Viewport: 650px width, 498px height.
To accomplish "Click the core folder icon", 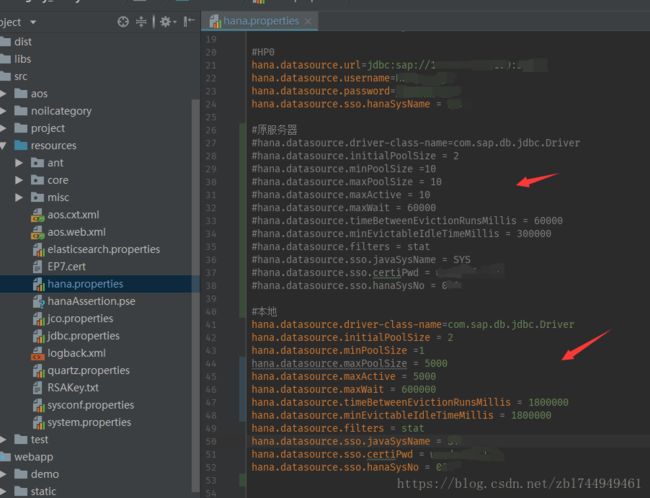I will click(37, 180).
